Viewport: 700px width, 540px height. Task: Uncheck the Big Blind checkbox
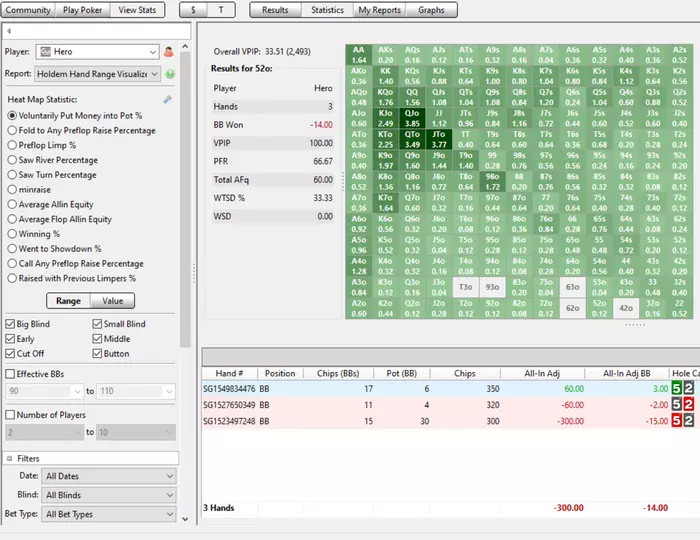click(10, 324)
